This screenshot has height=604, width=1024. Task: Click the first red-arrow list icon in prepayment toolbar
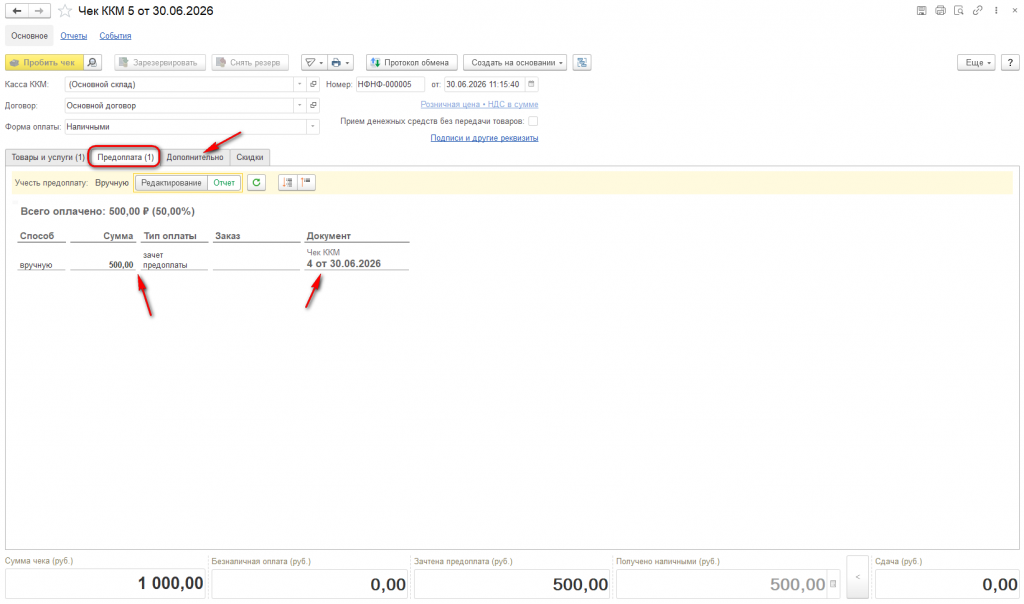coord(287,183)
